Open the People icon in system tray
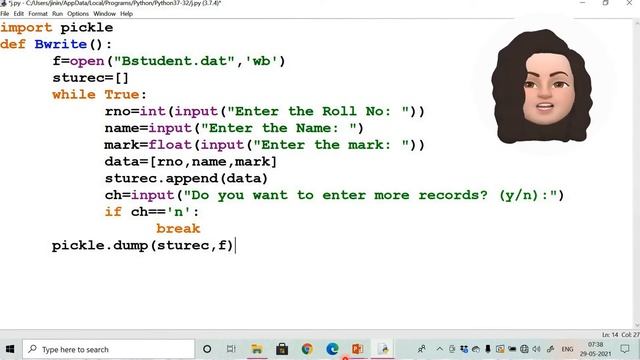The width and height of the screenshot is (640, 360). tap(422, 349)
